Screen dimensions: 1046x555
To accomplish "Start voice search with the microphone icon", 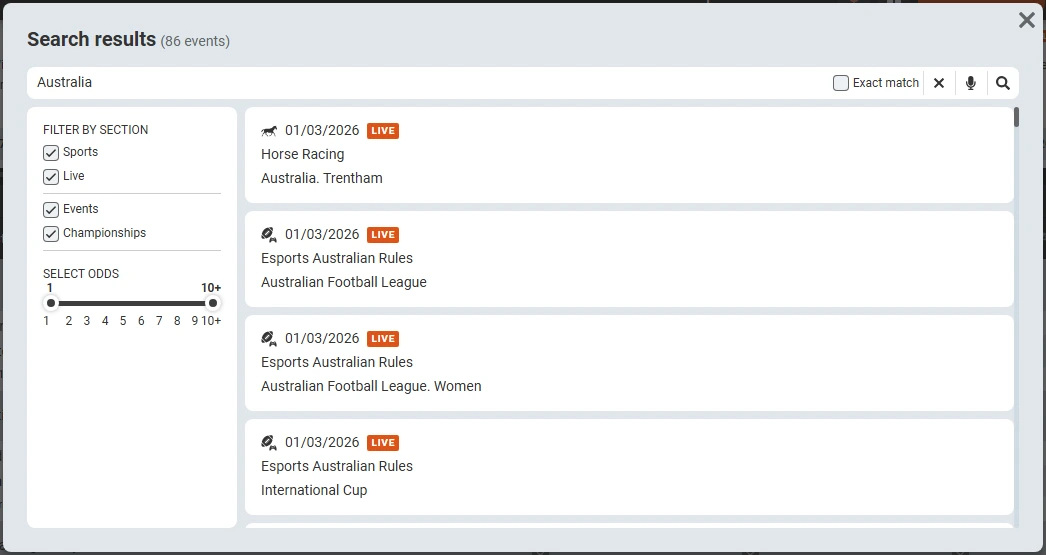I will 971,83.
